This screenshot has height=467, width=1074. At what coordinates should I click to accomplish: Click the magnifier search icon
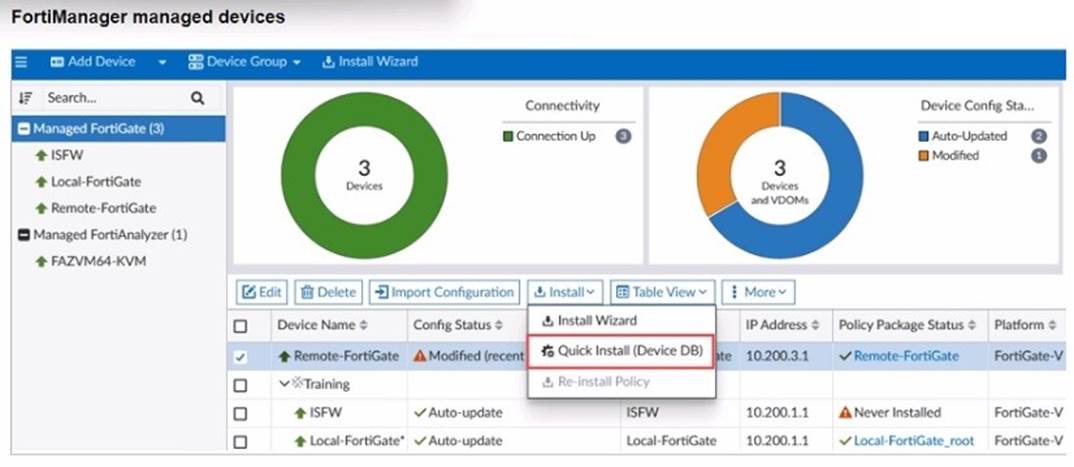[x=198, y=98]
